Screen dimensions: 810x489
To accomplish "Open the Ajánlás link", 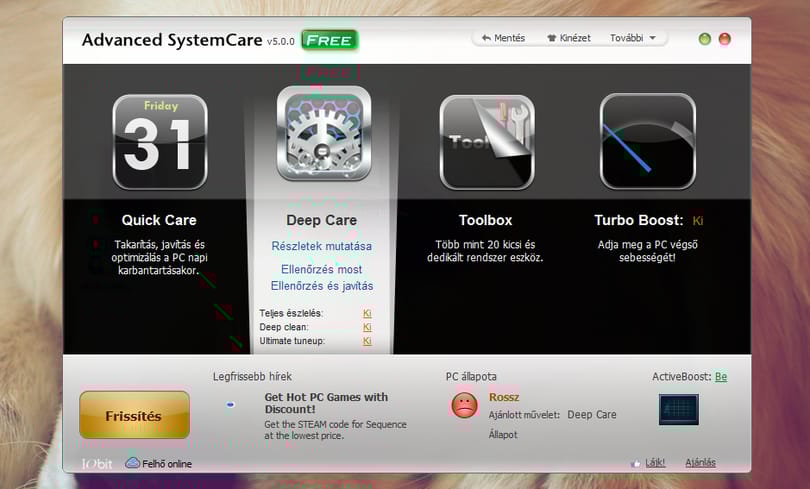I will click(700, 463).
